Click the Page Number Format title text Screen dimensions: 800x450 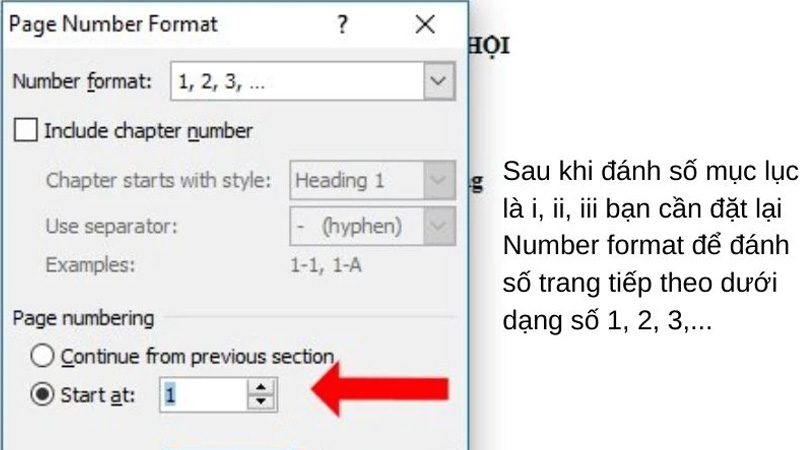point(113,24)
